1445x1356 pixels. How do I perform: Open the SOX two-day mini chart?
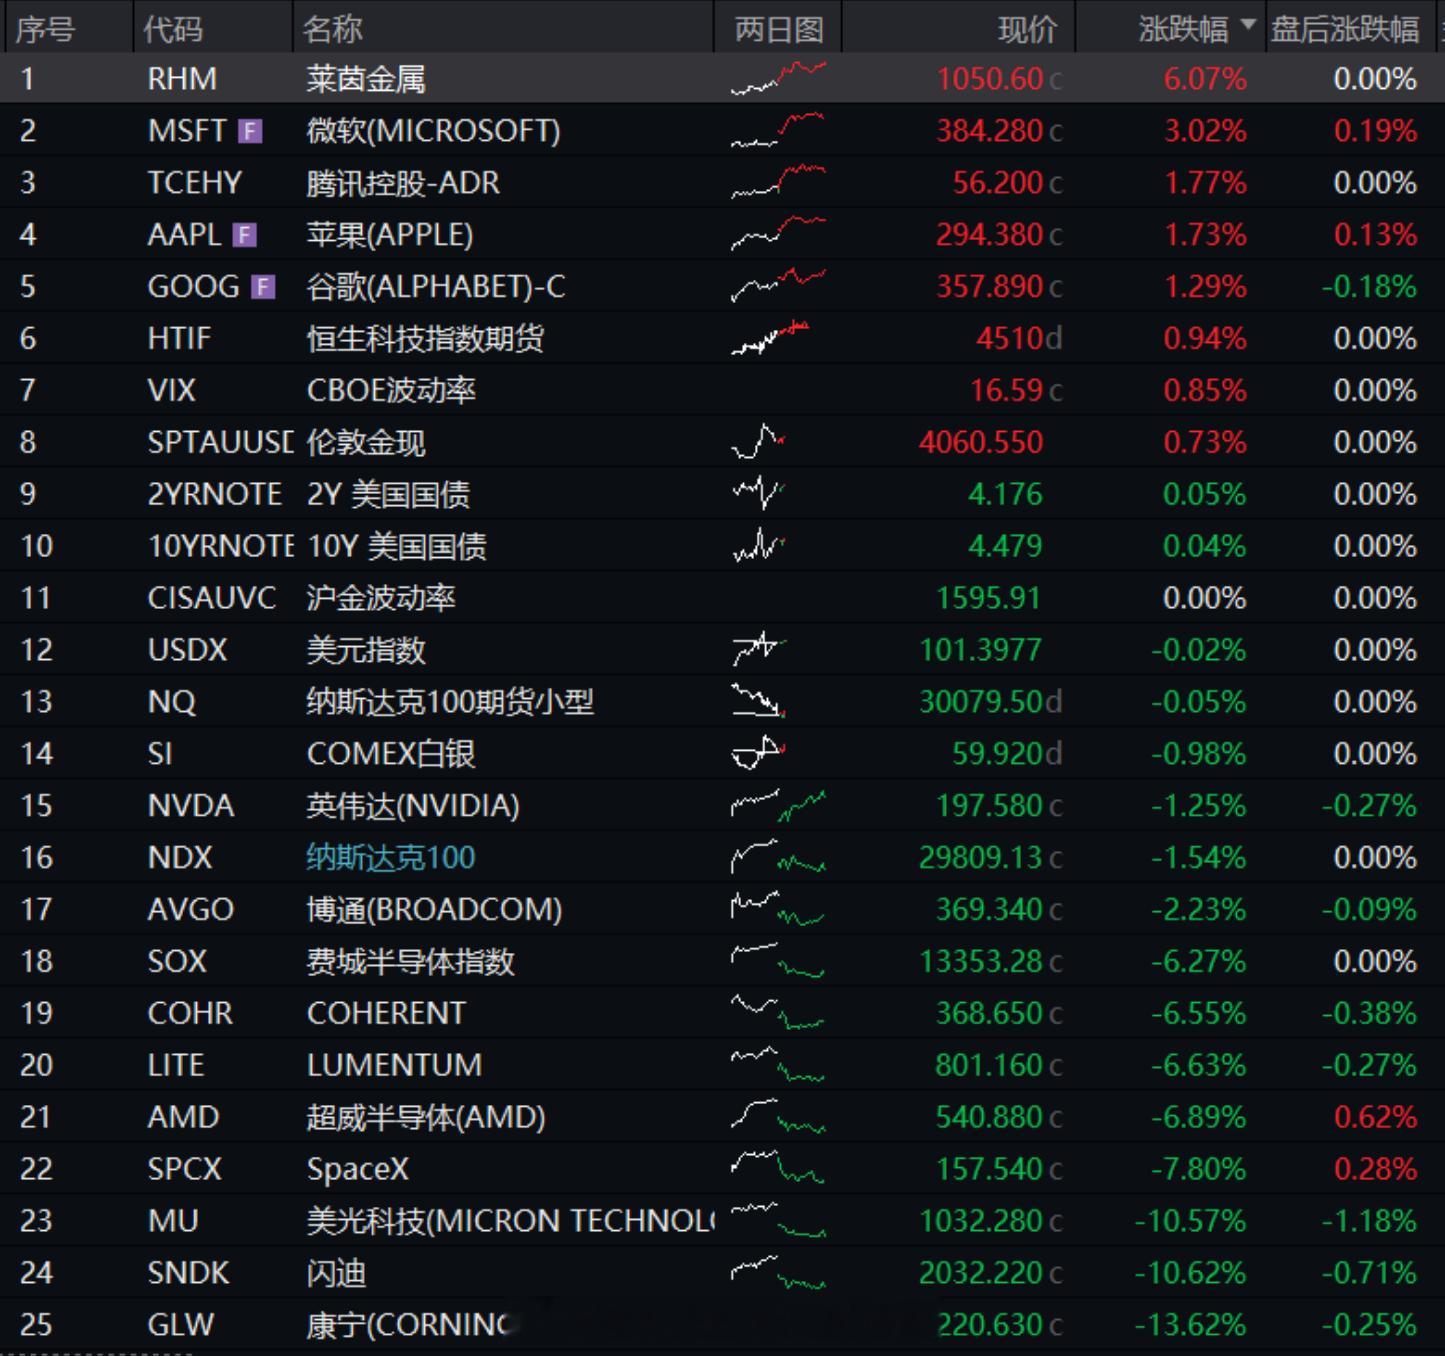coord(778,961)
